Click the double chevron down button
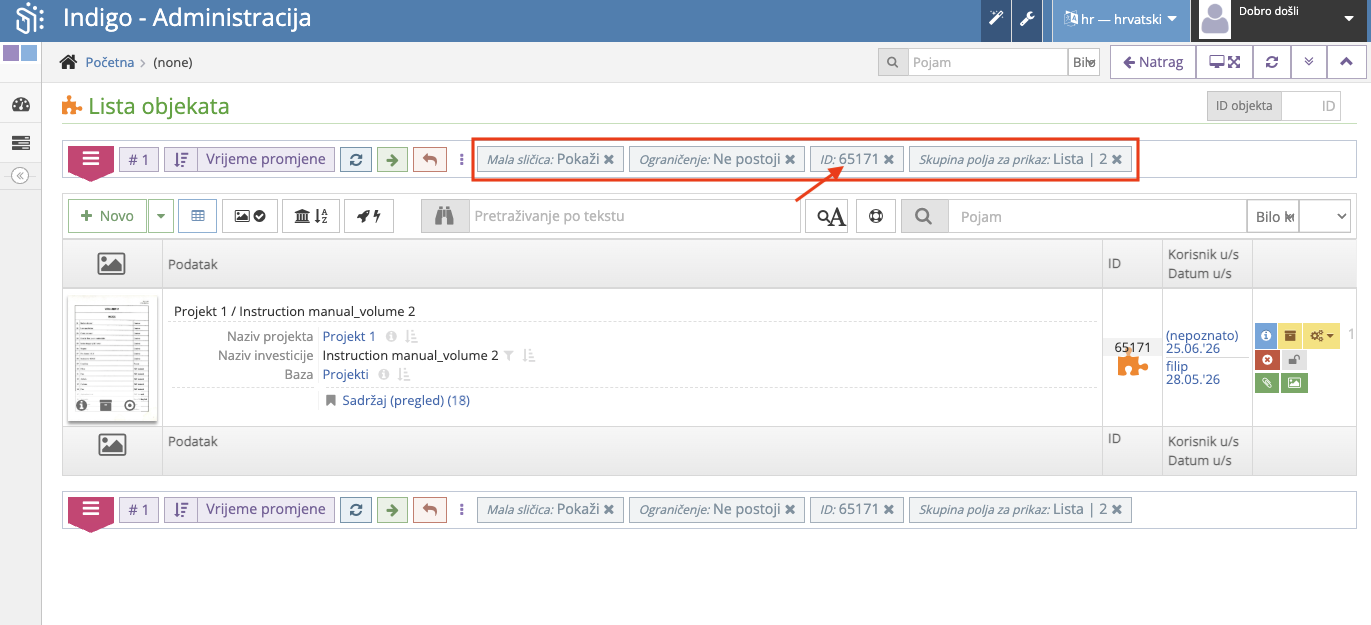This screenshot has height=625, width=1371. [1309, 62]
